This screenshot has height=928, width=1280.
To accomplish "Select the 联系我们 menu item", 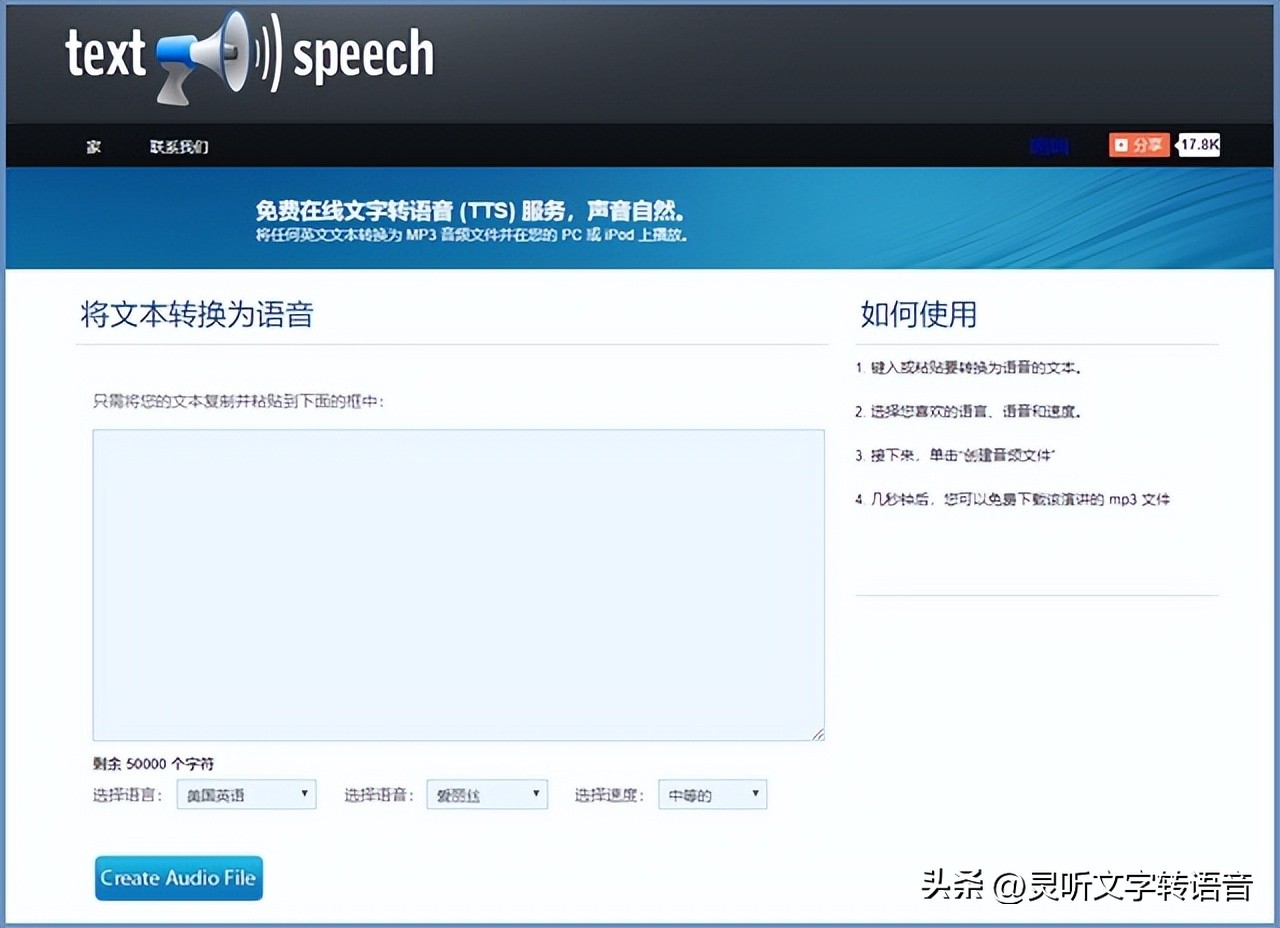I will click(178, 147).
